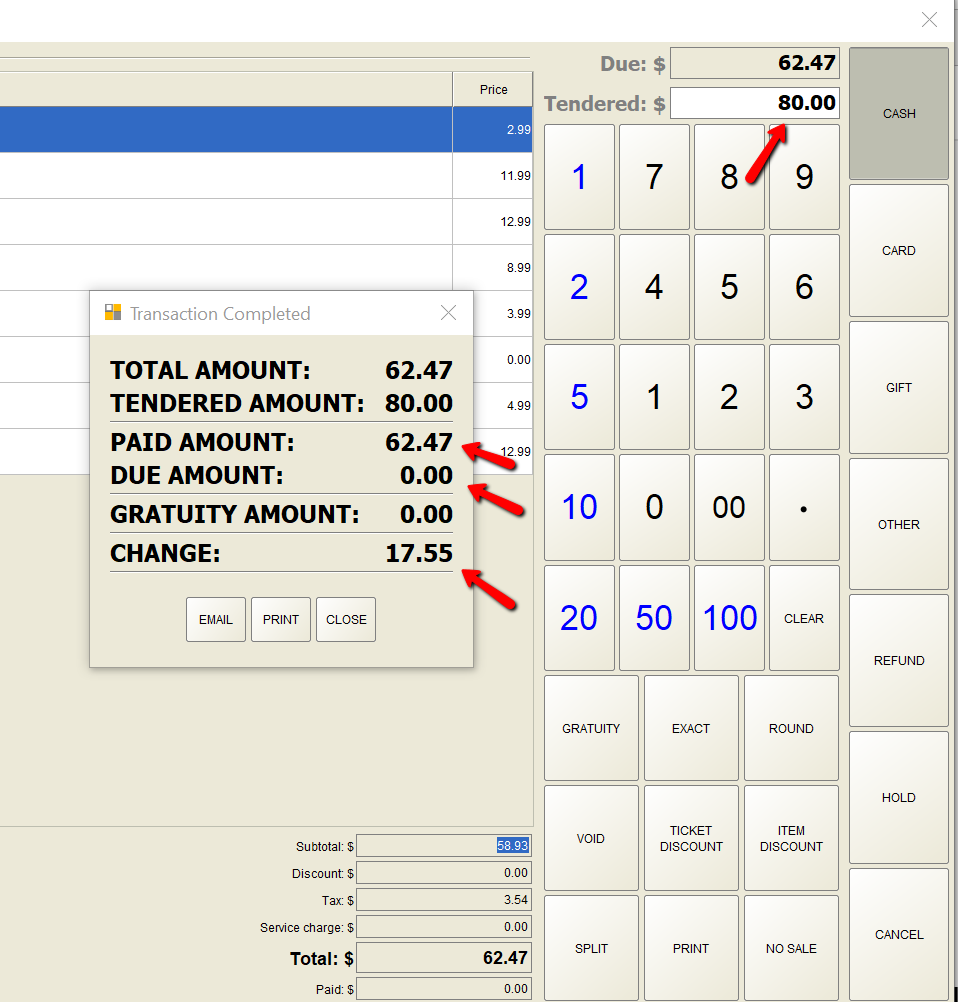Tap keypad digit 0
Screen dimensions: 958x1002
tap(654, 507)
